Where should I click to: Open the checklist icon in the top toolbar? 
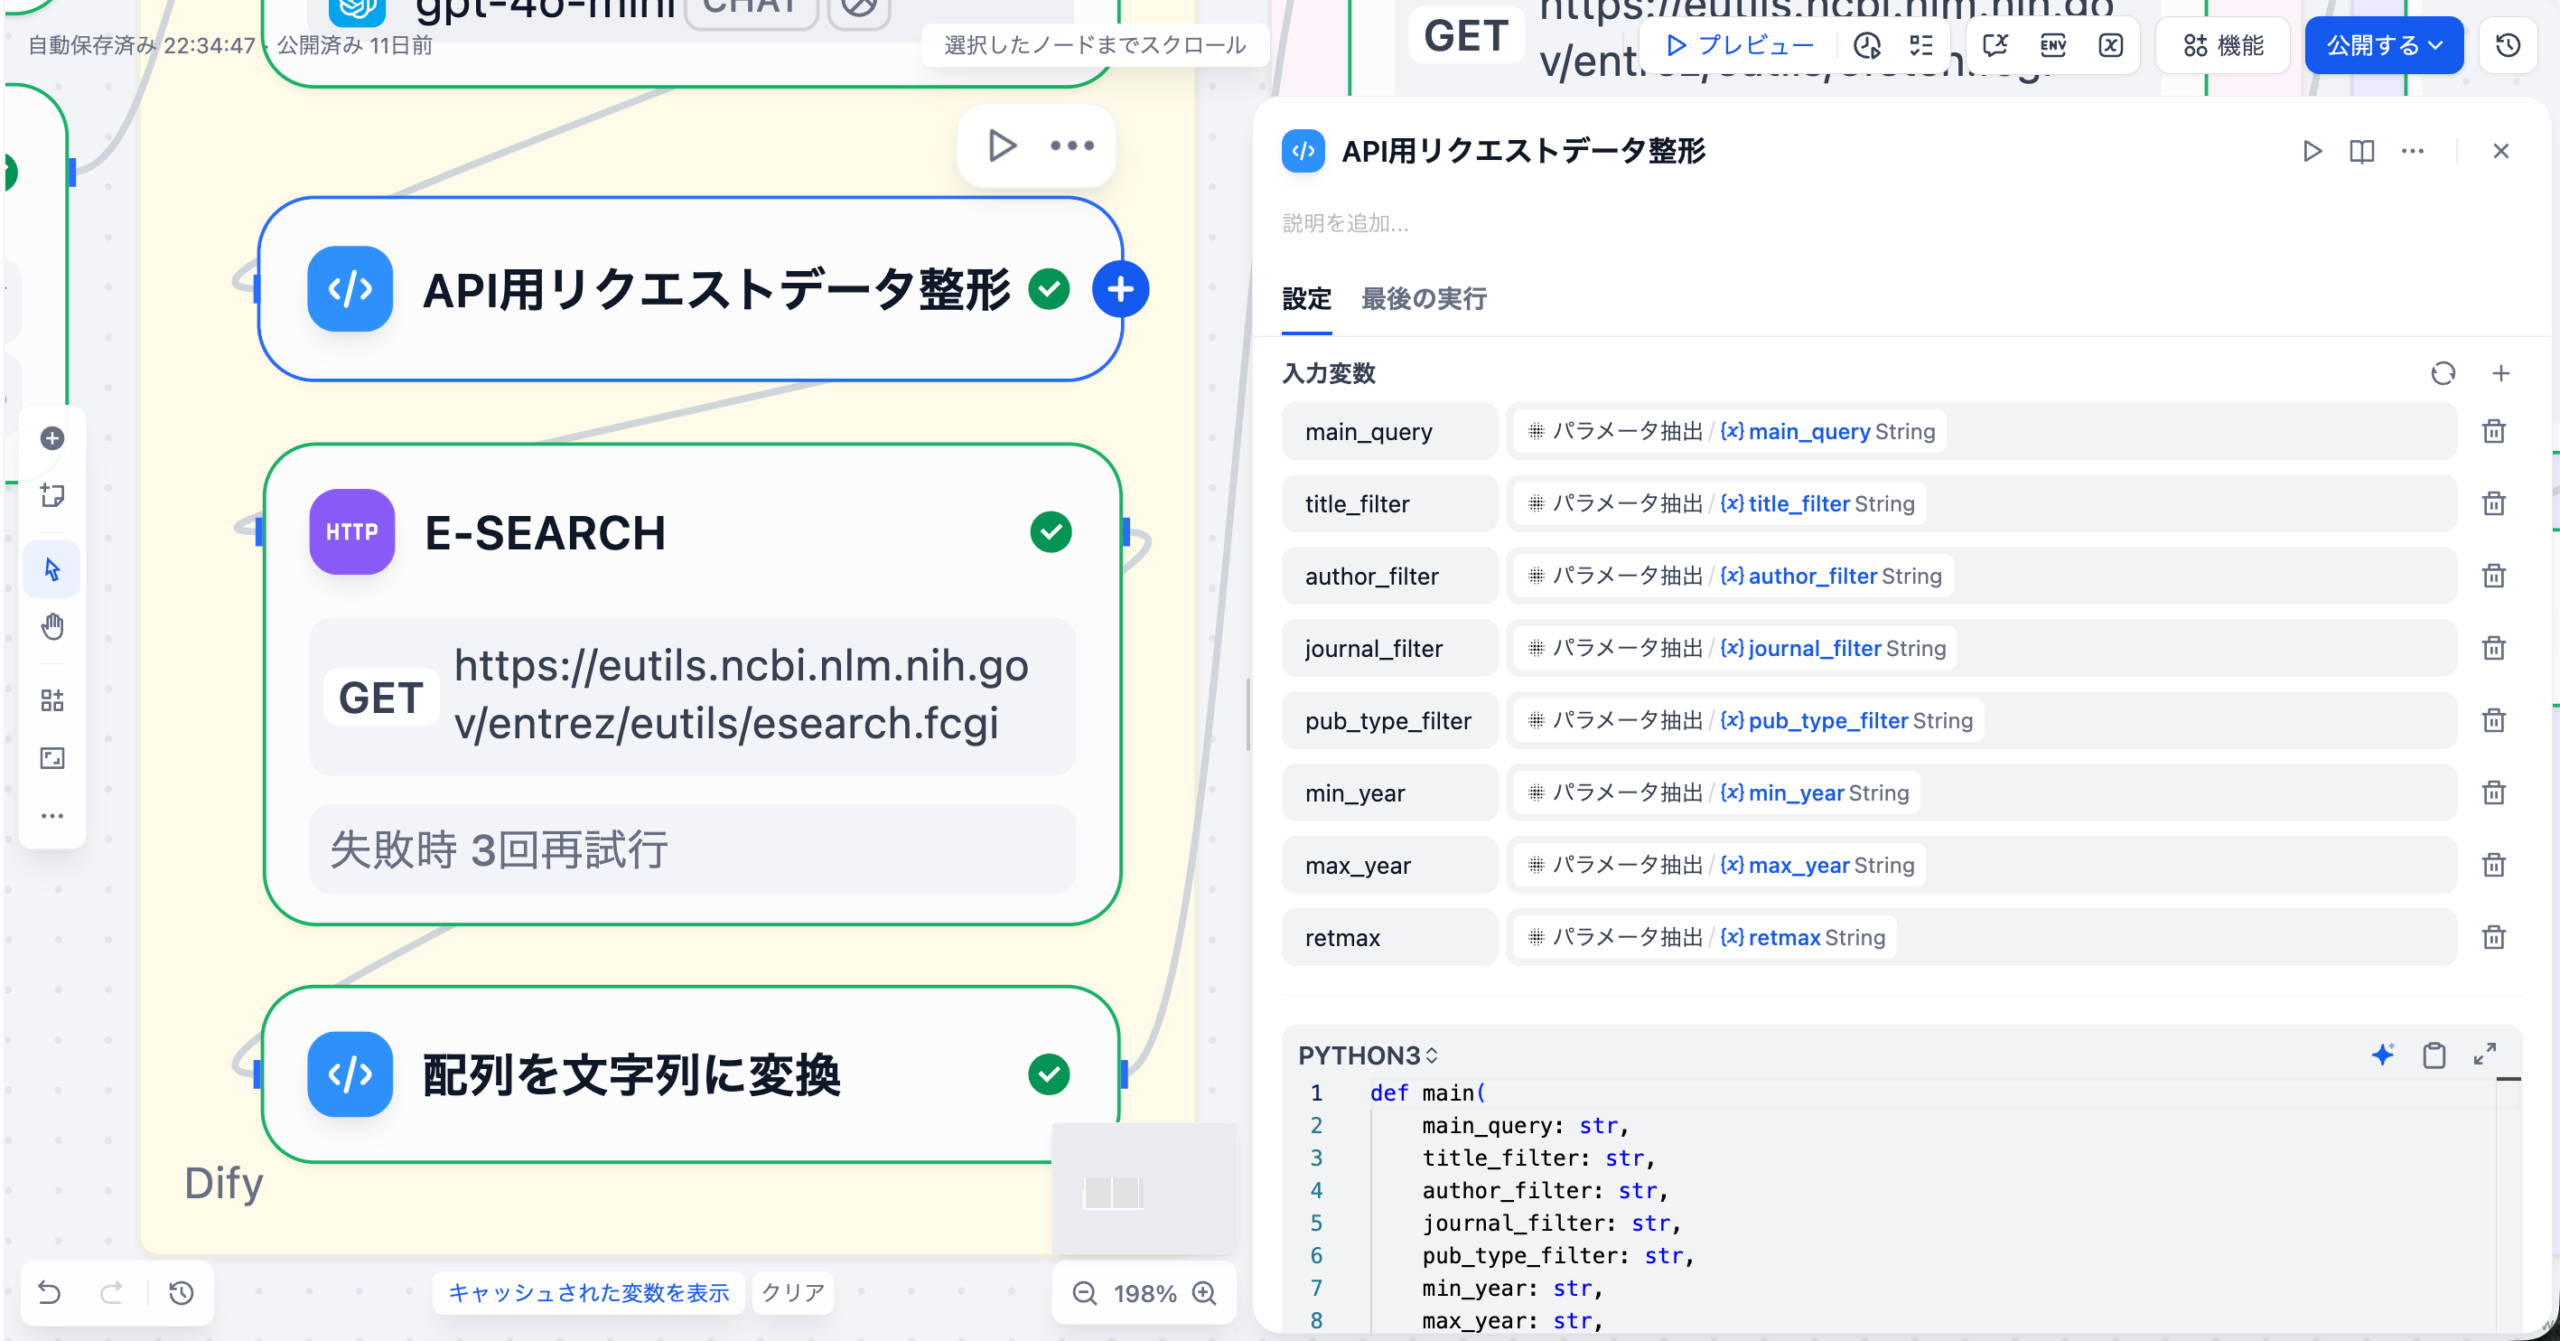[x=1921, y=45]
